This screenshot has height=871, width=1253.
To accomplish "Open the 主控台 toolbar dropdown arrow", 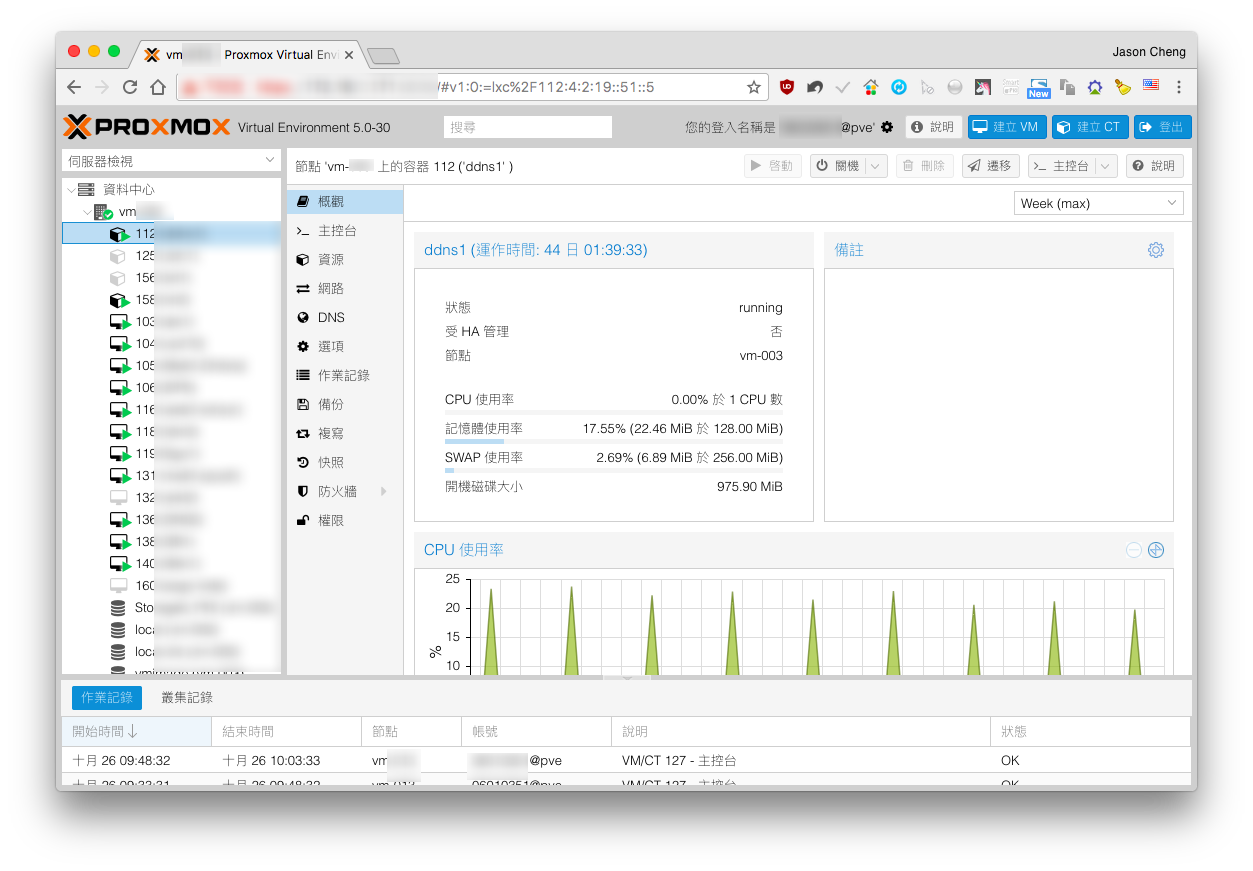I will coord(1106,166).
